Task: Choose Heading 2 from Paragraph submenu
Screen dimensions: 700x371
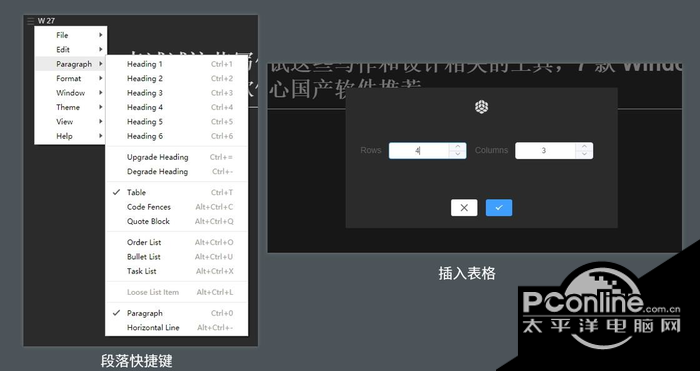Action: tap(176, 79)
